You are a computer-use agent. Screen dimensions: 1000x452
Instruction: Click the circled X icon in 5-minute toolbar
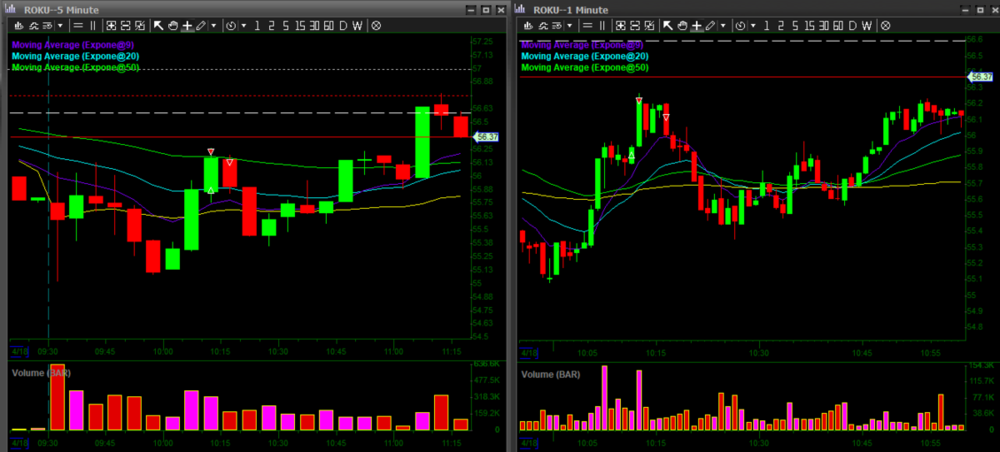(376, 25)
